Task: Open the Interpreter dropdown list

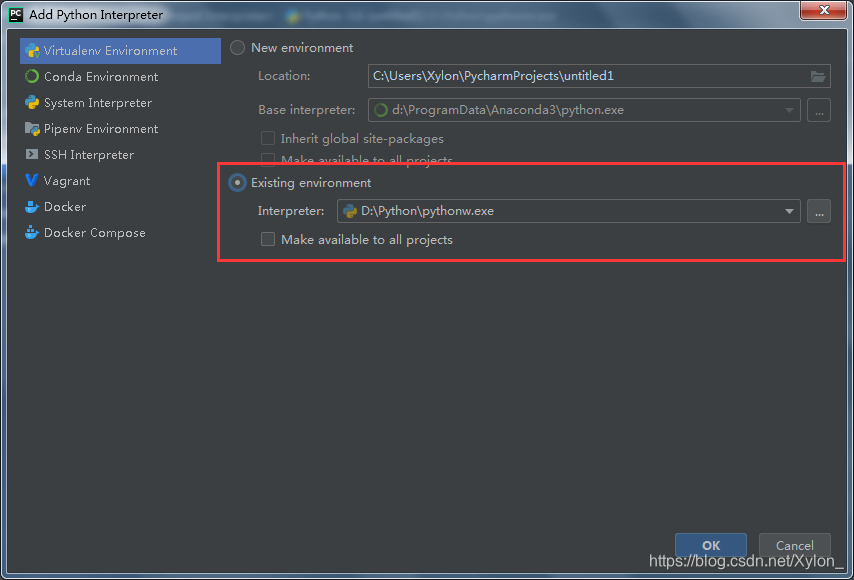Action: (789, 211)
